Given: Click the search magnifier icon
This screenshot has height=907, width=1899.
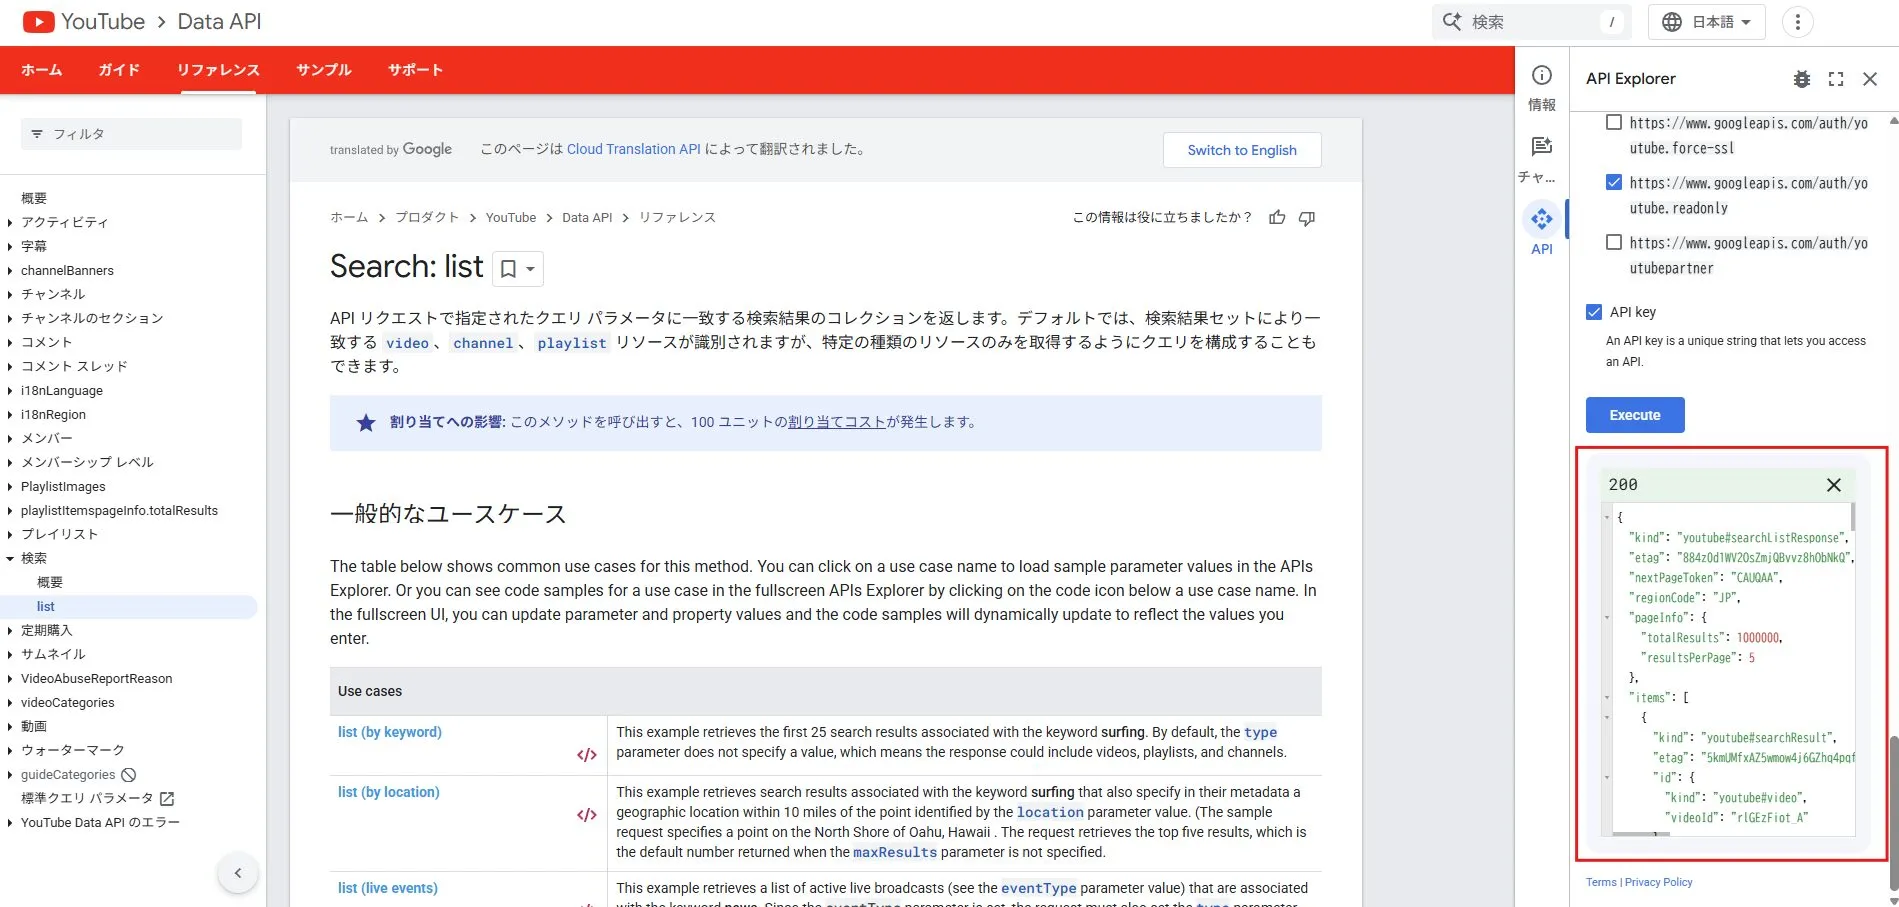Looking at the screenshot, I should [1452, 22].
